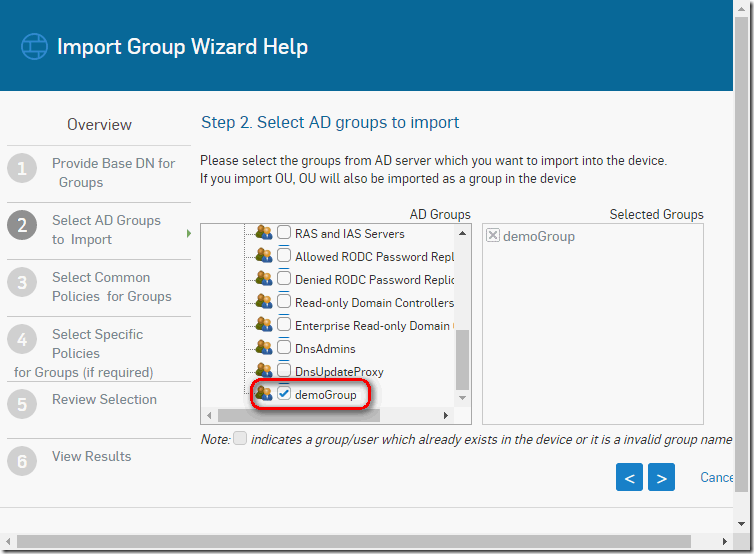Click the page vertical scrollbar down arrow

[741, 524]
